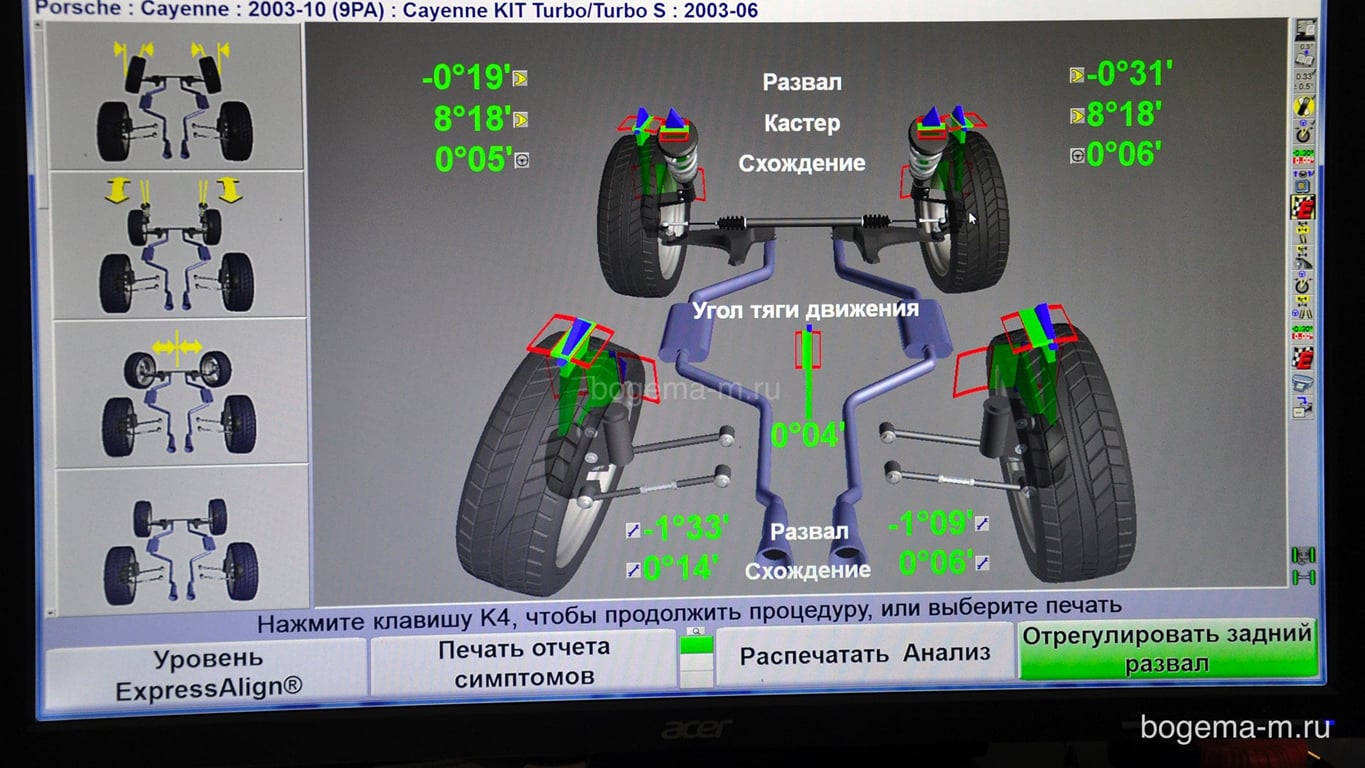Click adjustment icon beside right rear camber -1°09'
The image size is (1365, 768).
pos(982,523)
